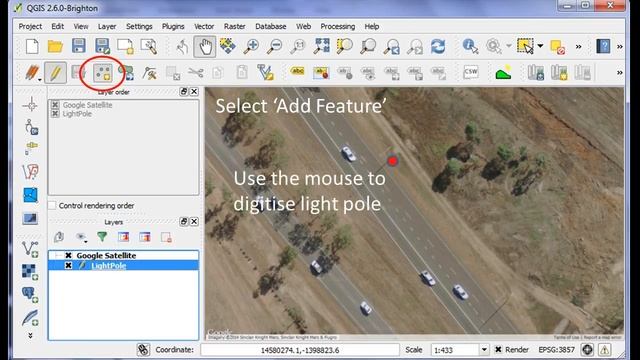Click the Select Features by rectangle icon
Image resolution: width=640 pixels, height=360 pixels.
[525, 46]
